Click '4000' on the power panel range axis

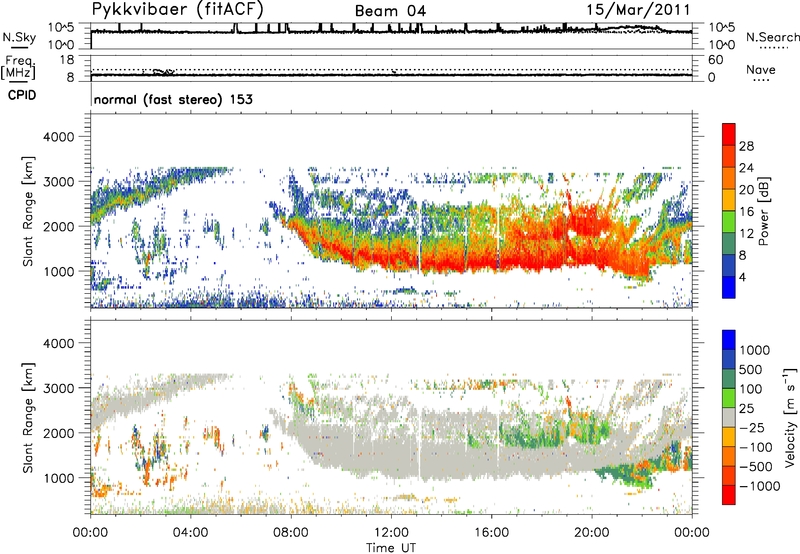58,137
